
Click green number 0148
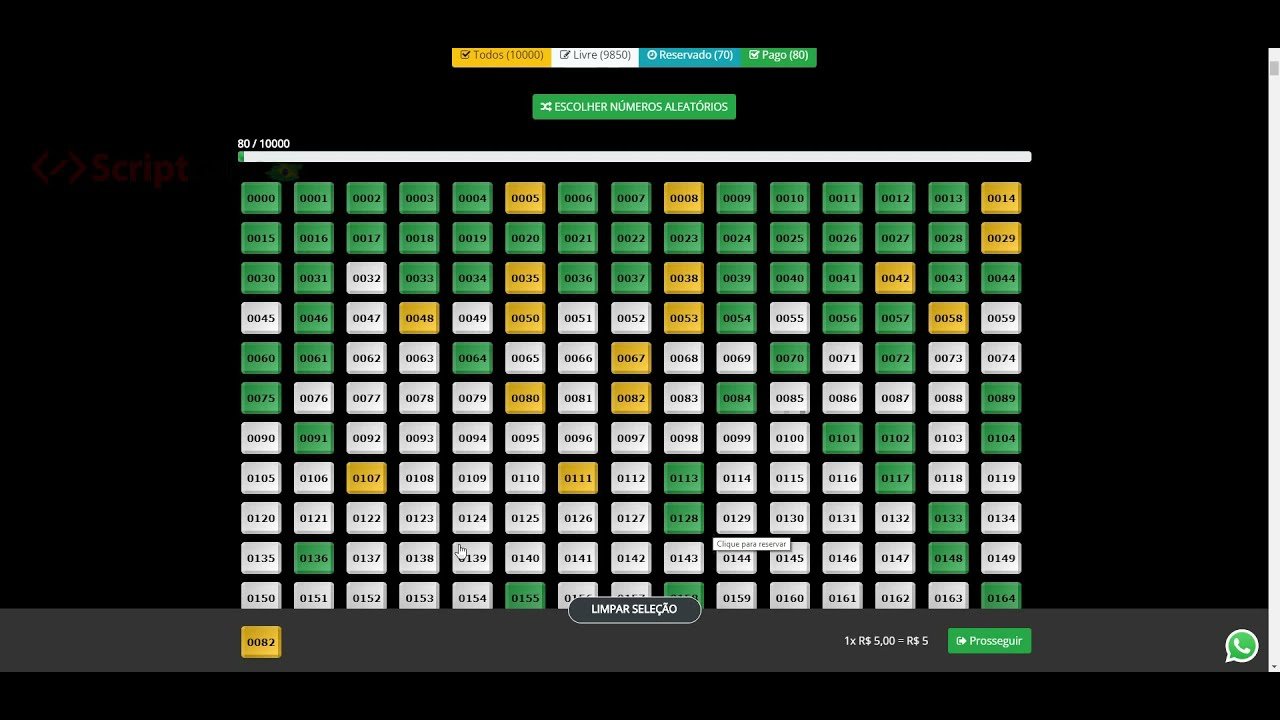click(x=948, y=558)
